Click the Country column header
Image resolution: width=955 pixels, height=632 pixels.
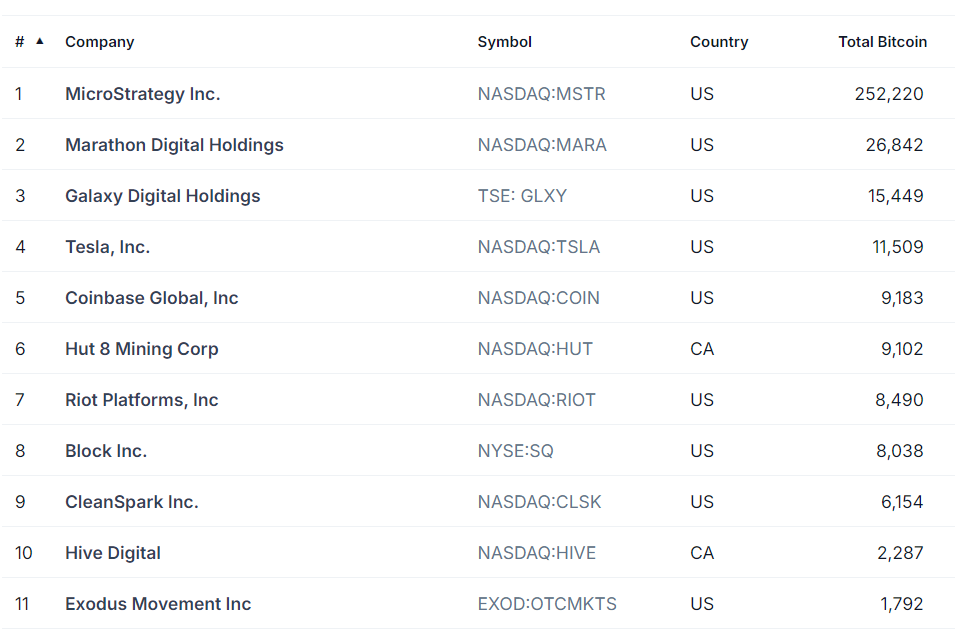coord(719,42)
